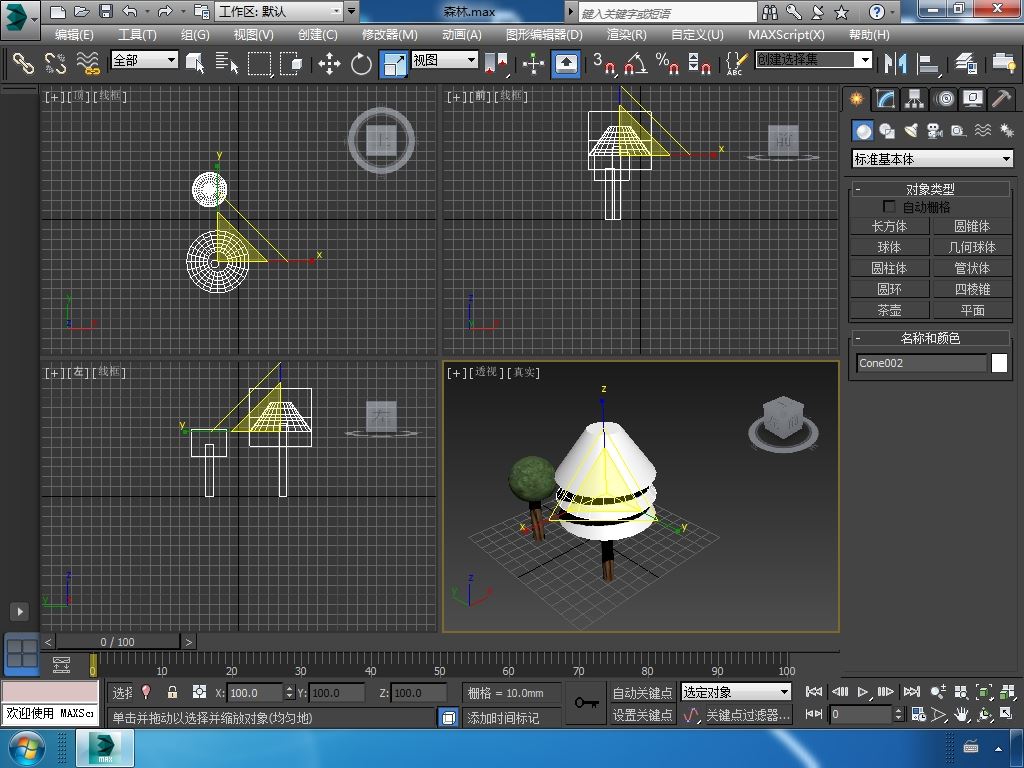
Task: Open the Hierarchy panel tab
Action: (x=914, y=99)
